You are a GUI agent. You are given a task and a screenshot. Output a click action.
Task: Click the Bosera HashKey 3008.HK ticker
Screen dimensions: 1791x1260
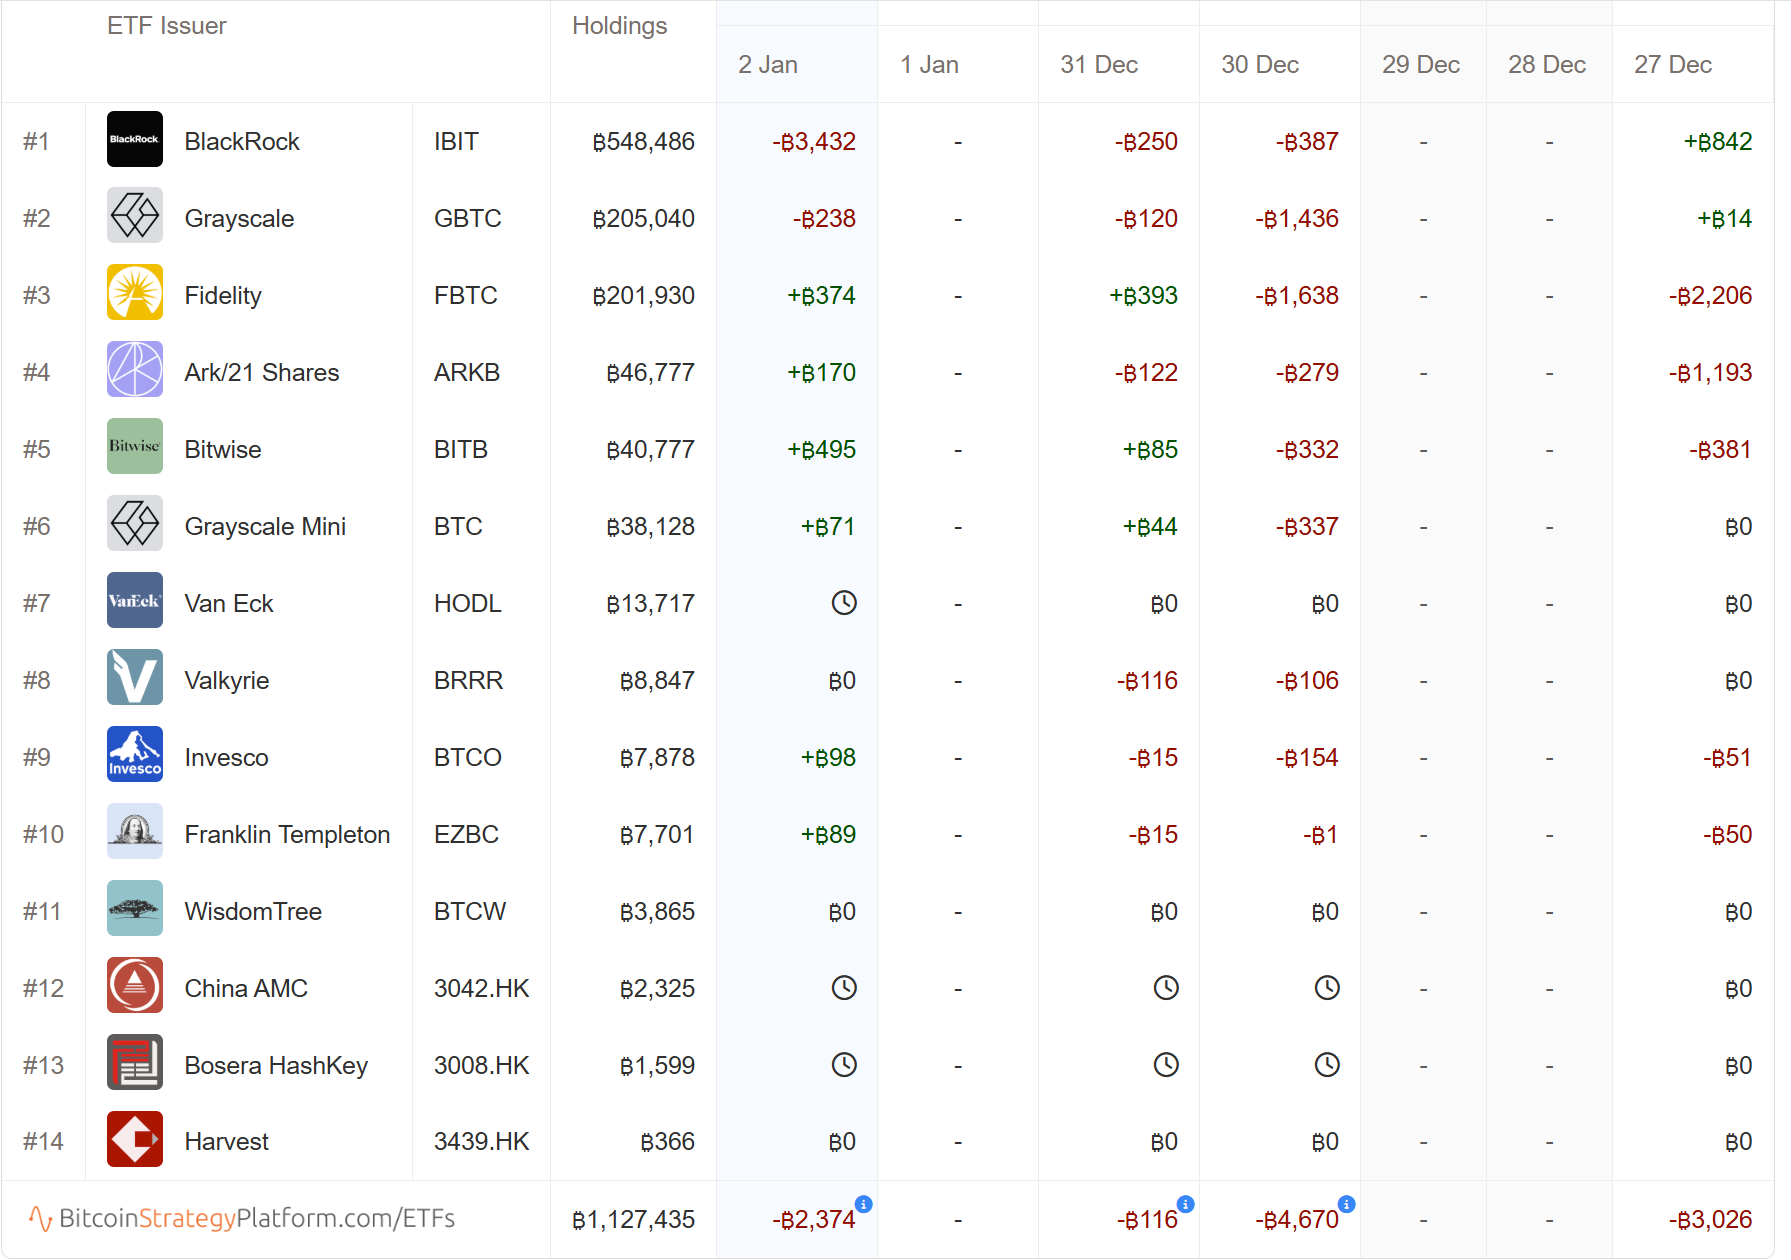pyautogui.click(x=481, y=1066)
